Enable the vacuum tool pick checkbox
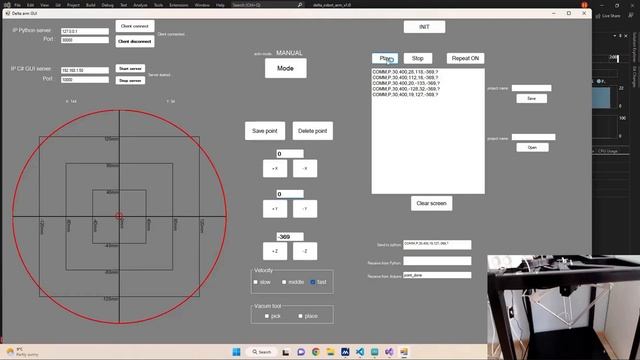Screen dimensions: 640x360 point(267,316)
